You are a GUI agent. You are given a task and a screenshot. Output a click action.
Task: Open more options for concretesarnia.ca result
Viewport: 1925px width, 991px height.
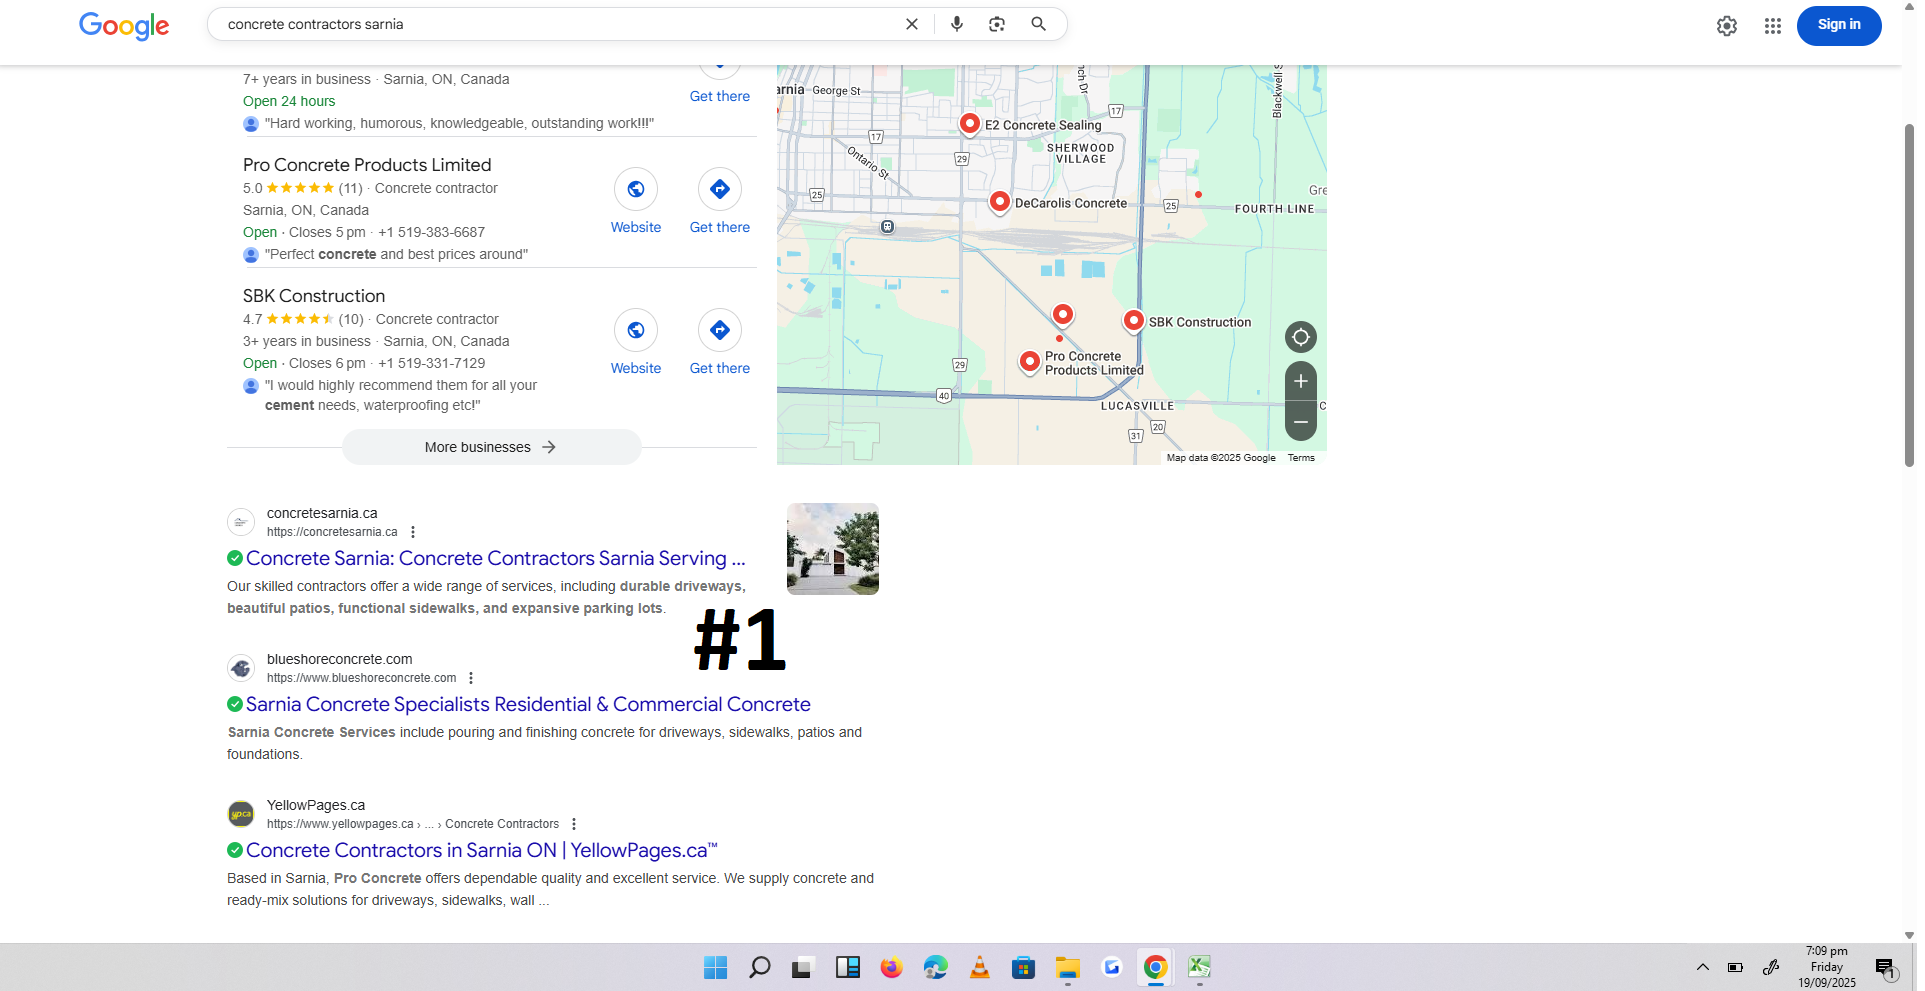pyautogui.click(x=413, y=532)
